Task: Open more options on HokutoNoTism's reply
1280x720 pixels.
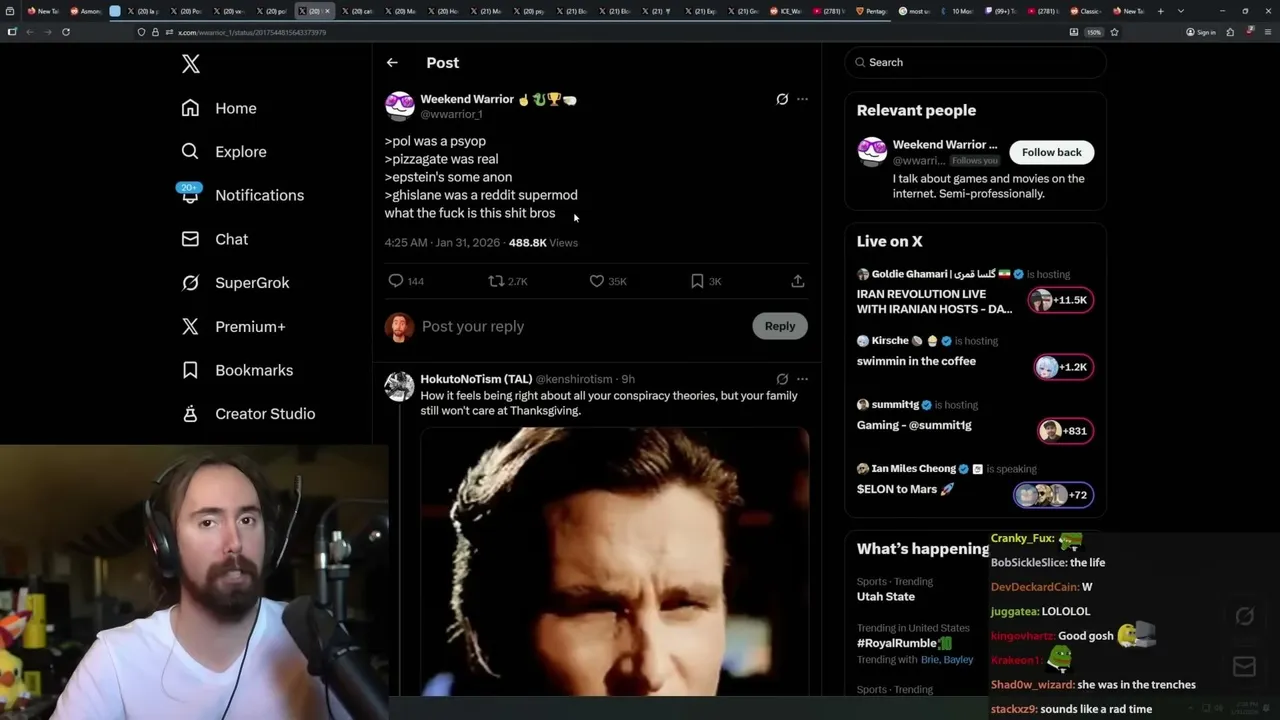Action: 802,379
